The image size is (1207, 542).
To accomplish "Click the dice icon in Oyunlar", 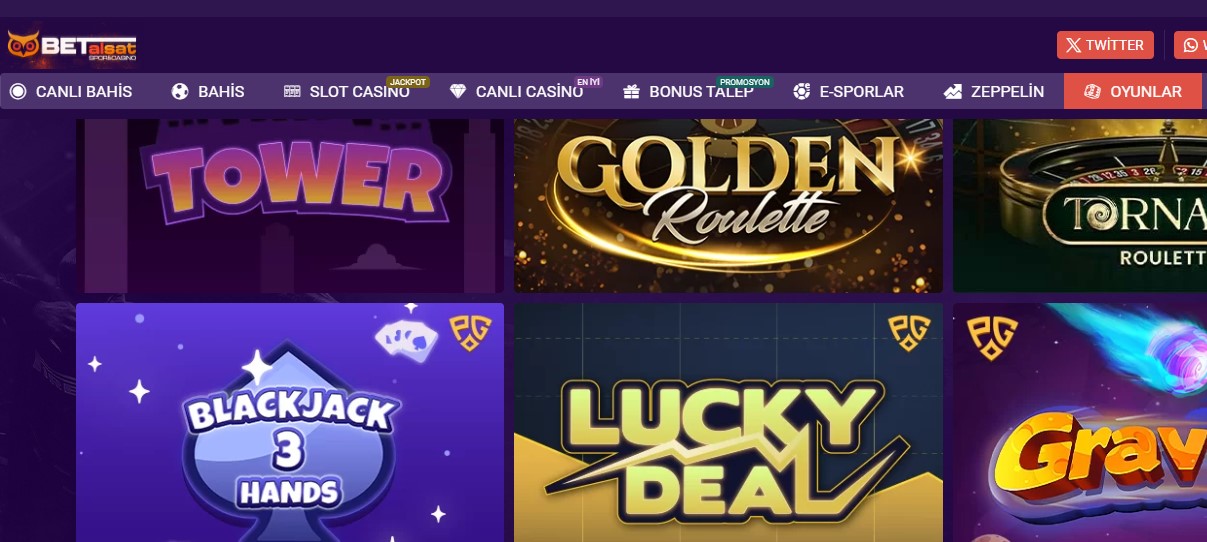I will (1092, 91).
